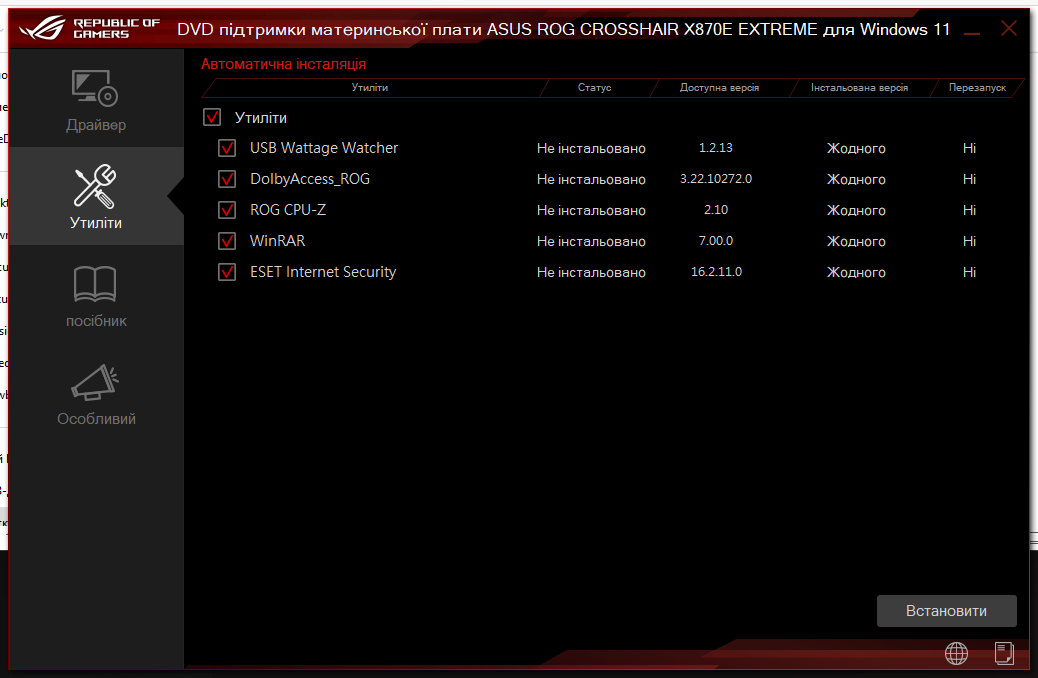Click version 2.10 value
The width and height of the screenshot is (1038, 678).
click(716, 210)
